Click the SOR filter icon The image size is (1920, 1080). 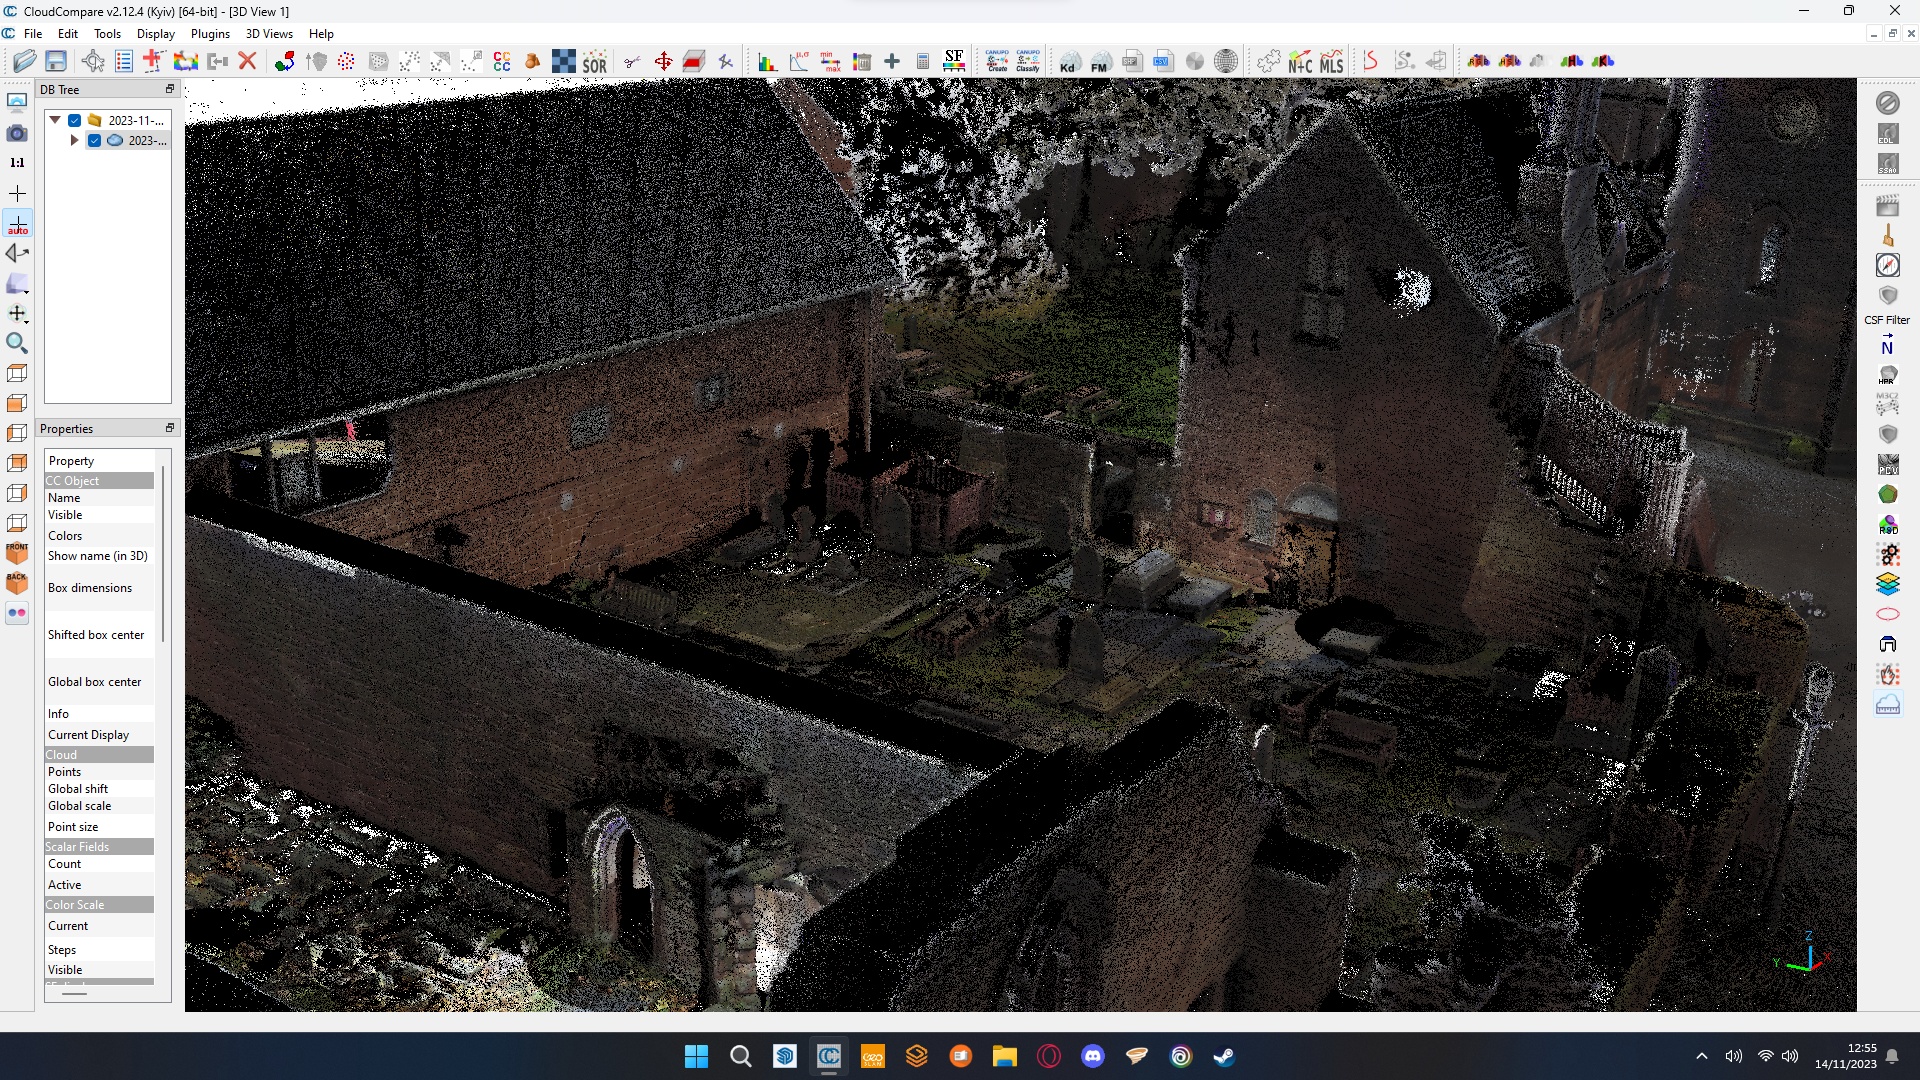[595, 62]
